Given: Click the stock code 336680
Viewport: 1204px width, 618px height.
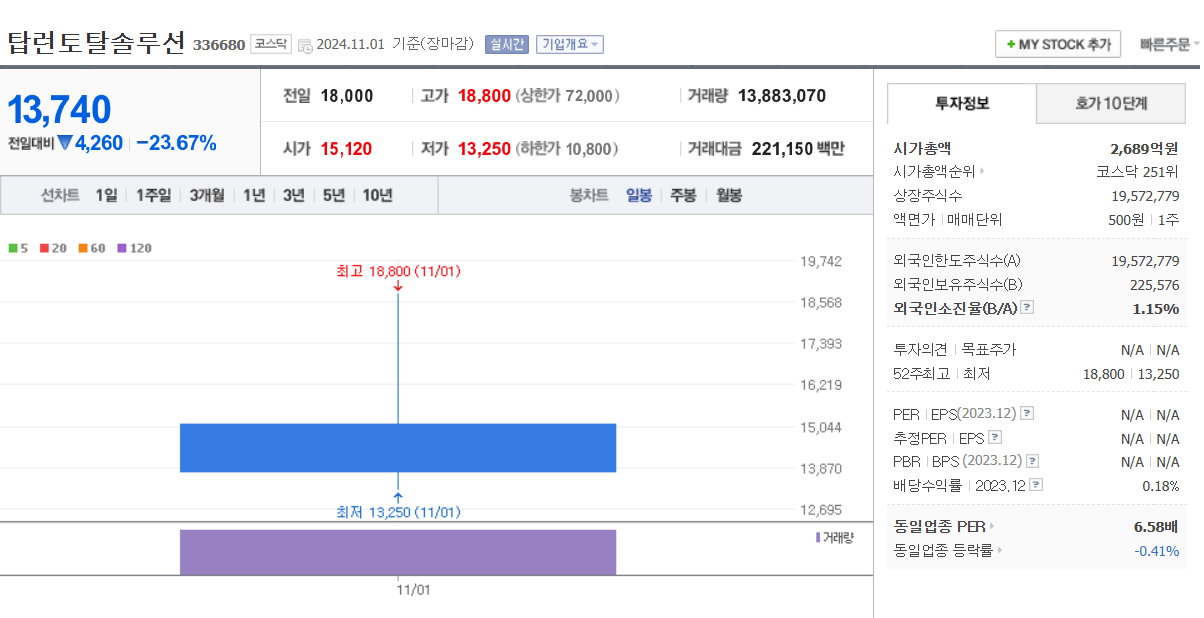Looking at the screenshot, I should (218, 45).
